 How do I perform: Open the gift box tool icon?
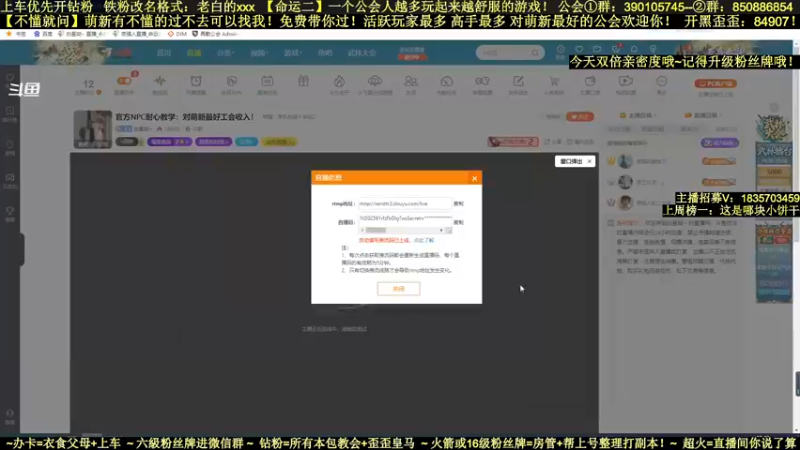click(x=304, y=81)
